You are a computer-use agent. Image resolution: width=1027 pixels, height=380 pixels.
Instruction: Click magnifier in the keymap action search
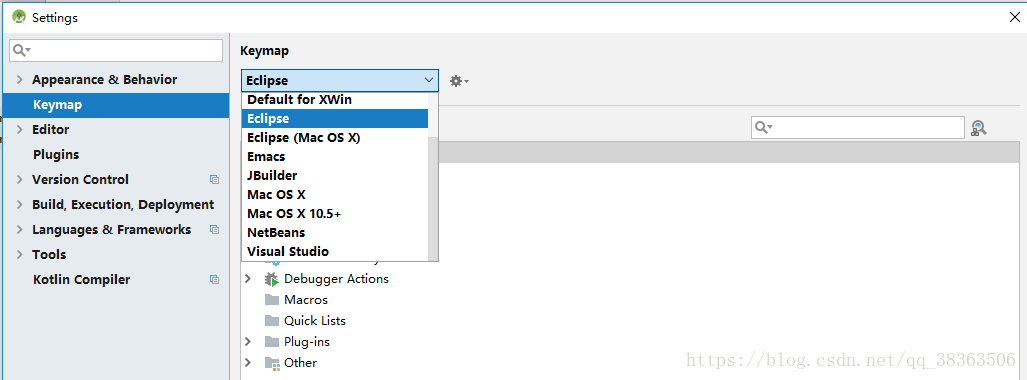[764, 127]
